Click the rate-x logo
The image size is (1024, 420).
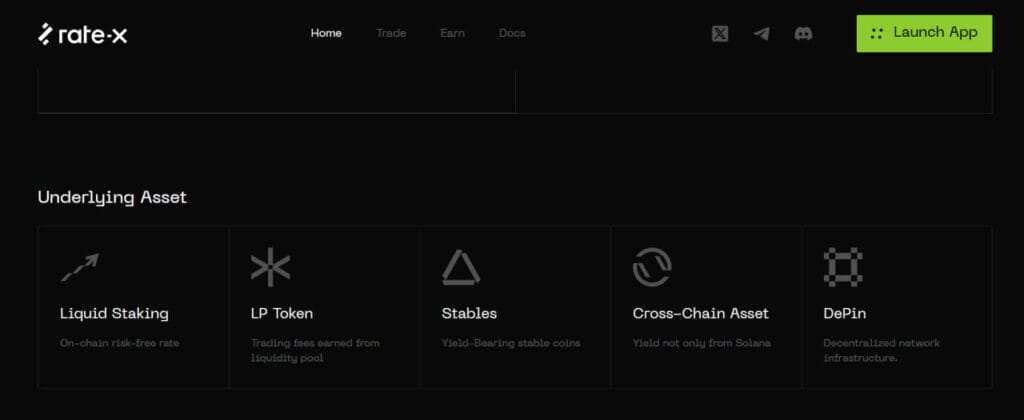82,33
